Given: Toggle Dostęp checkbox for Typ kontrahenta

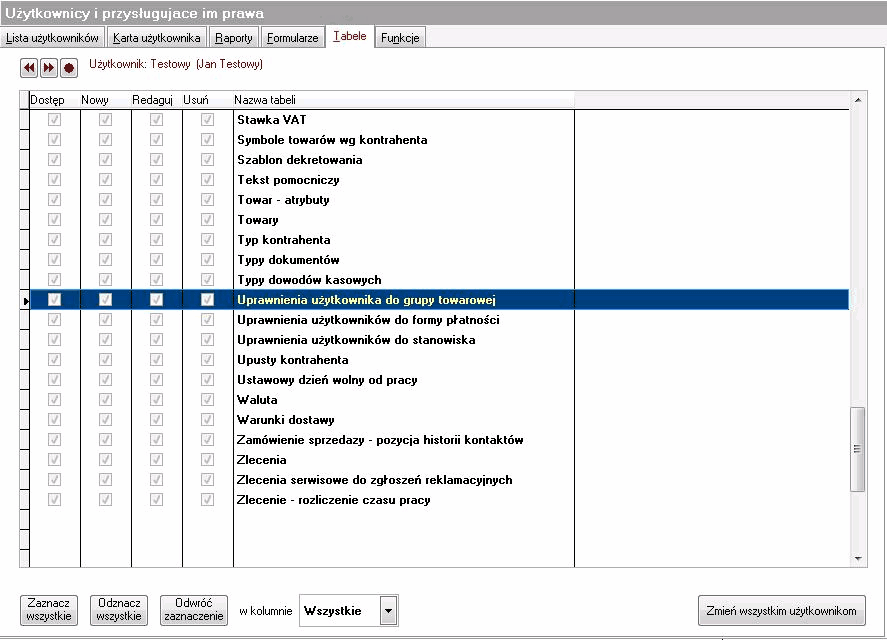Looking at the screenshot, I should tap(54, 239).
